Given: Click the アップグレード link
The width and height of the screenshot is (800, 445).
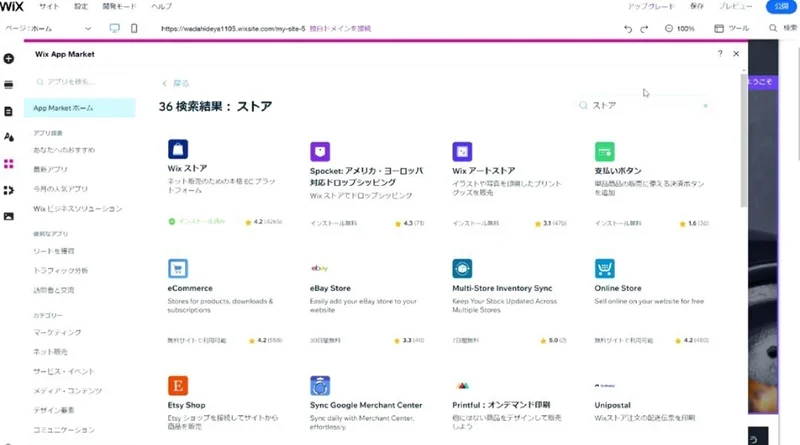Looking at the screenshot, I should tap(651, 6).
